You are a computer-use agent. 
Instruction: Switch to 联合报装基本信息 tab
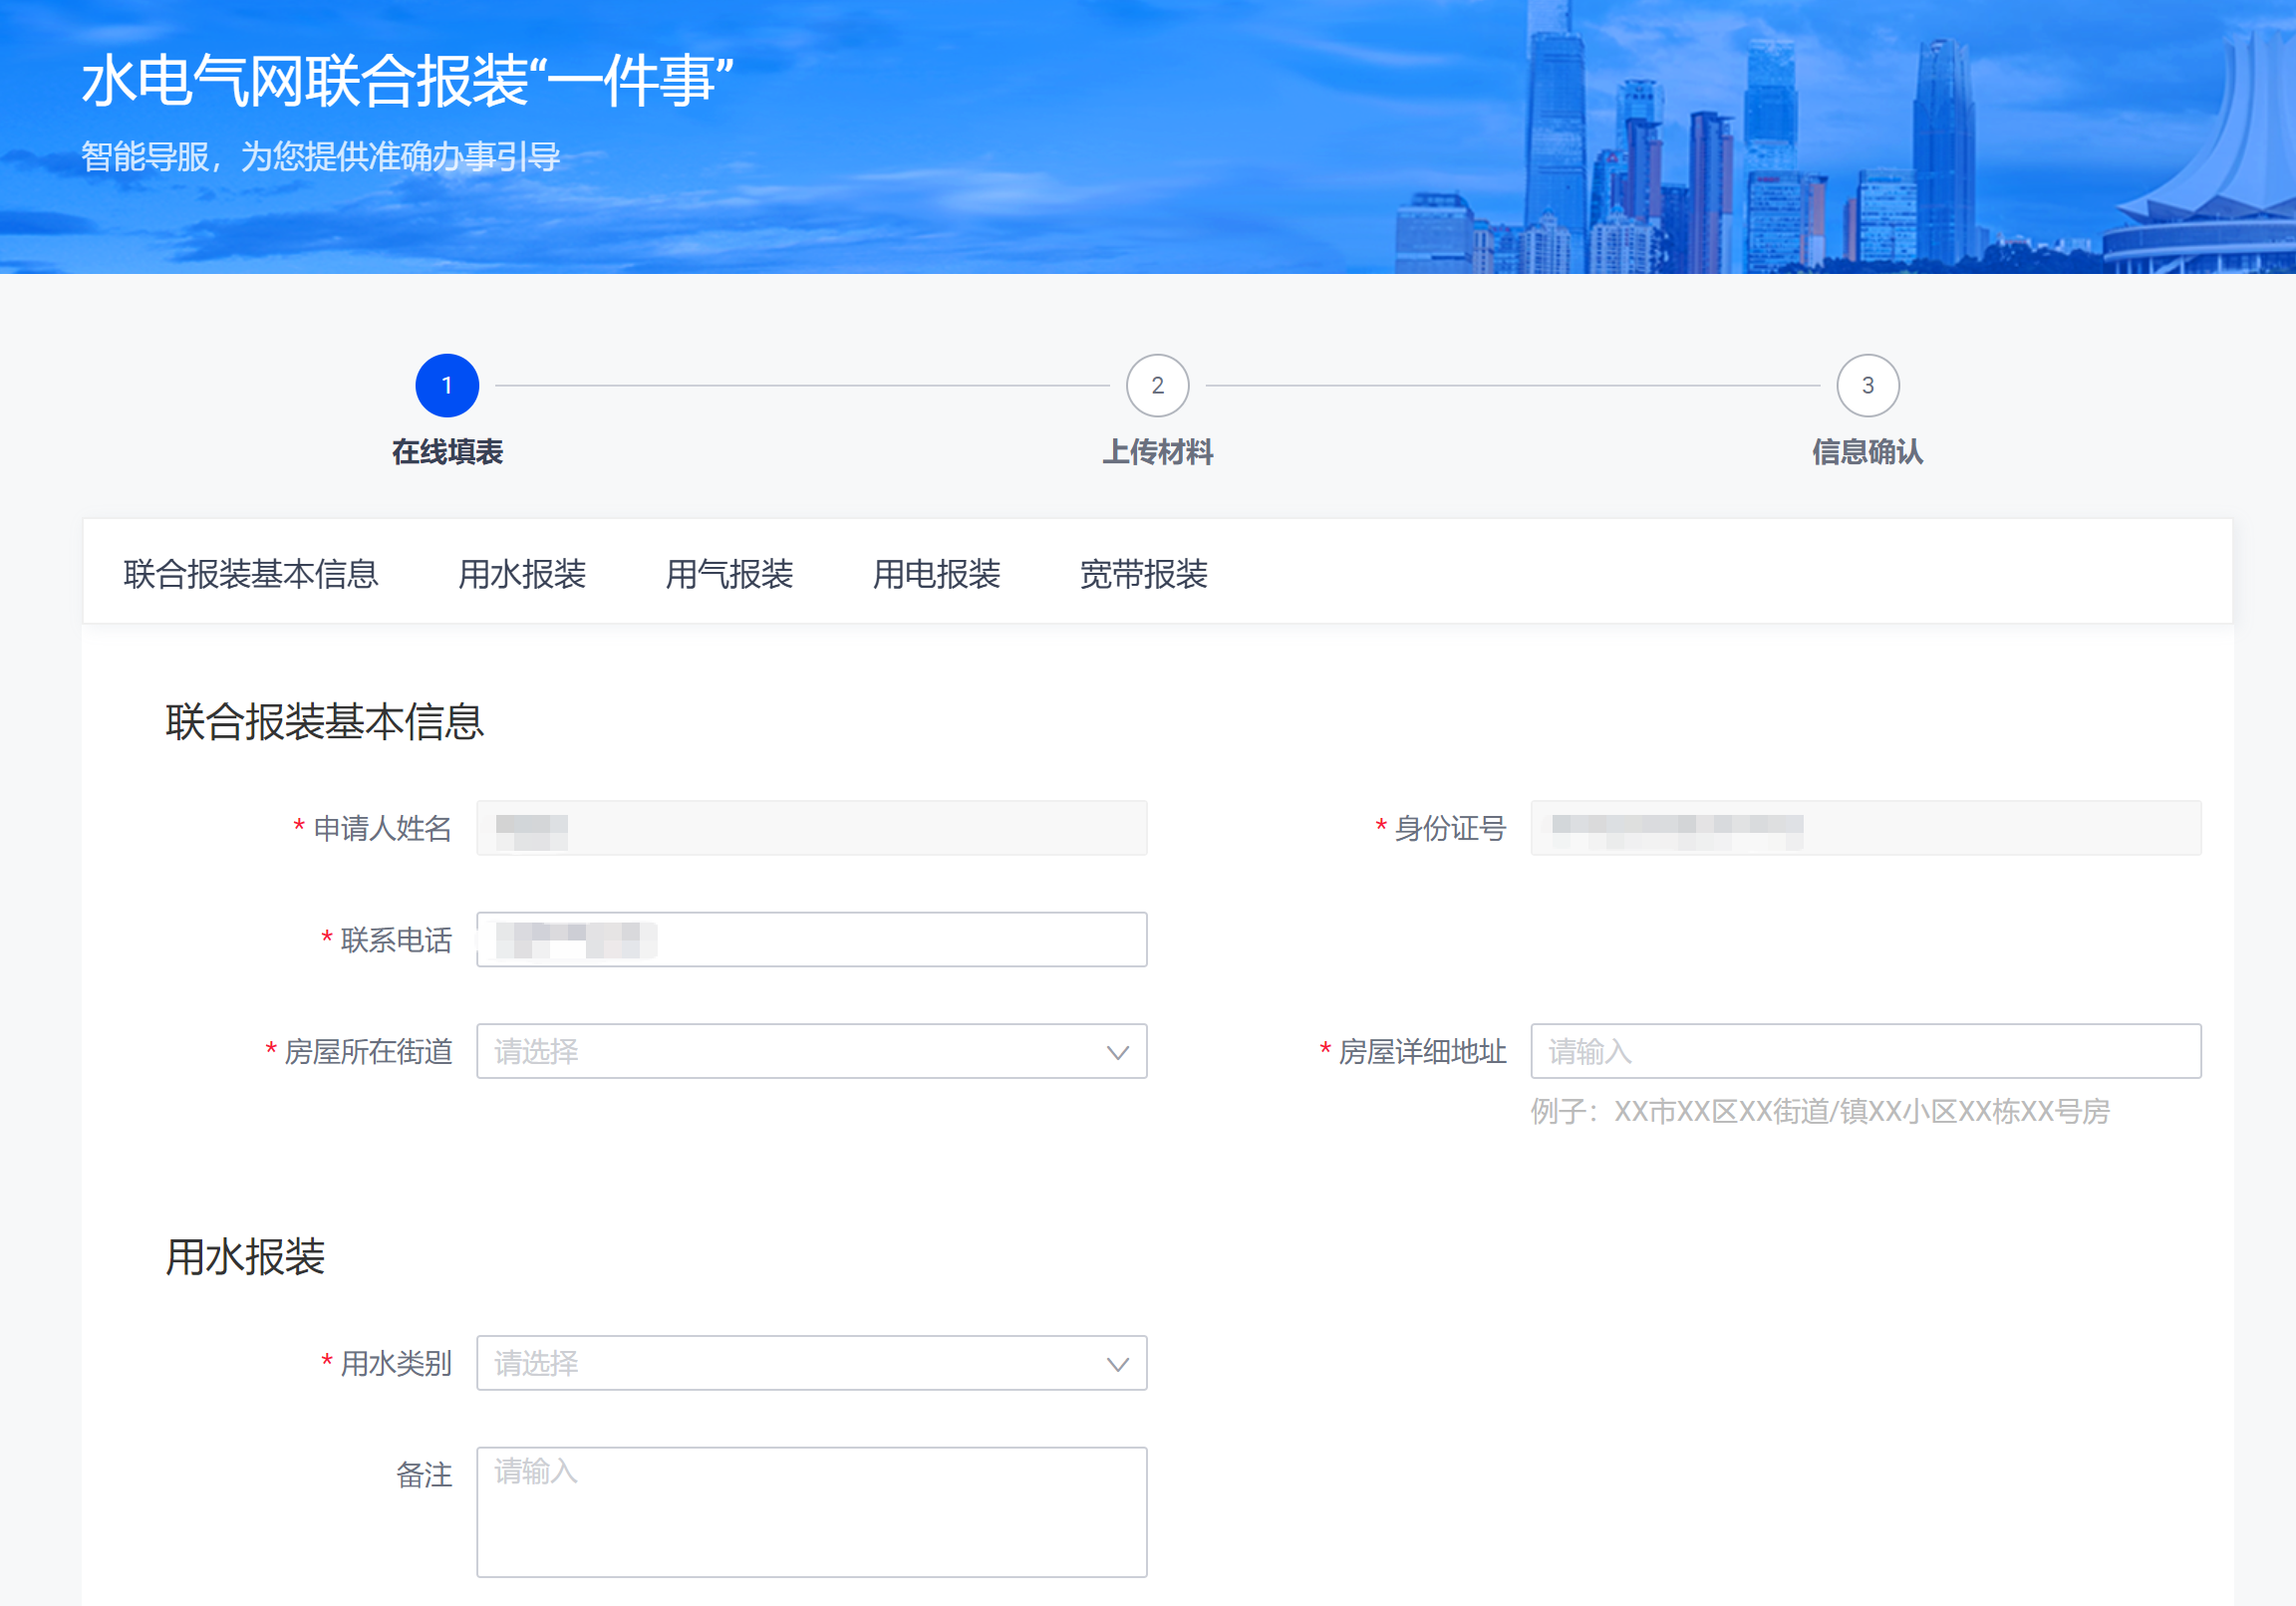(x=251, y=574)
